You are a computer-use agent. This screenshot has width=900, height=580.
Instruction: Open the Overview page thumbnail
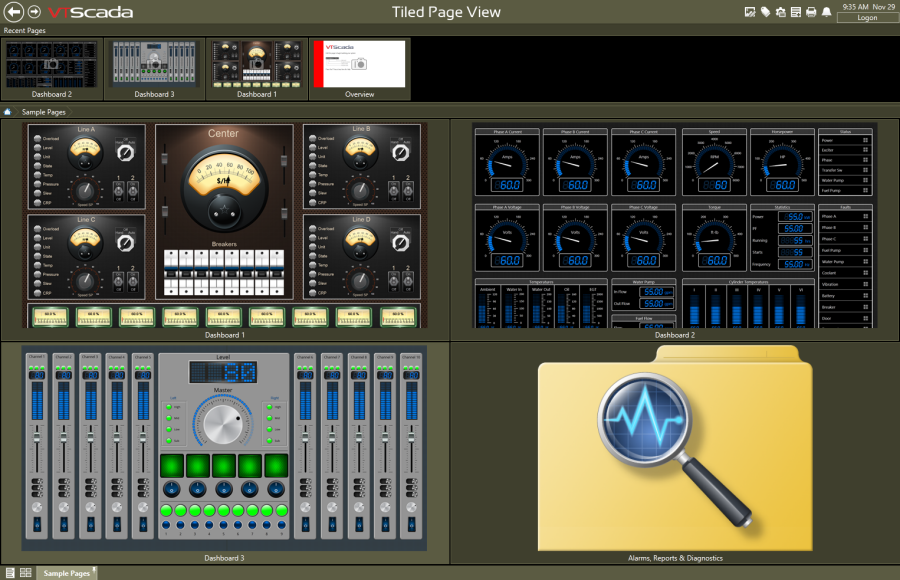pyautogui.click(x=359, y=65)
